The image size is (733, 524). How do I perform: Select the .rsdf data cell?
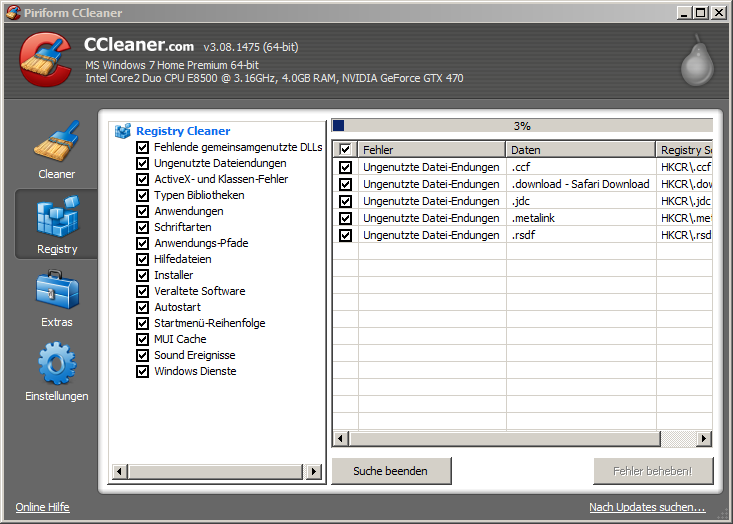point(581,235)
